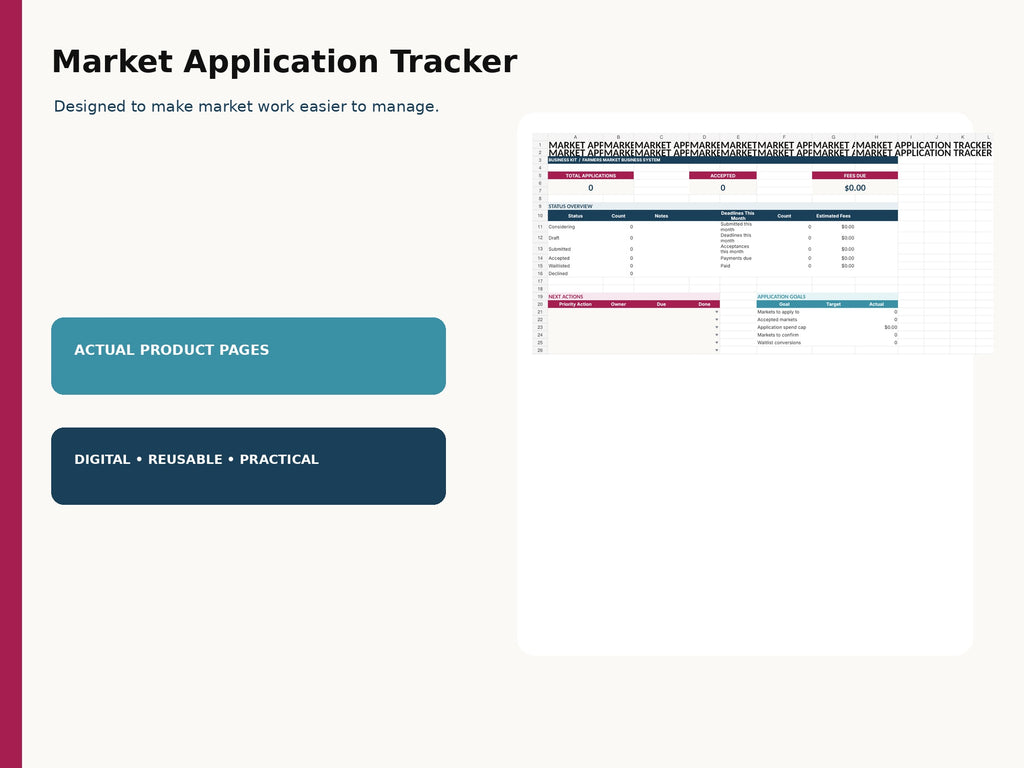Image resolution: width=1024 pixels, height=768 pixels.
Task: Click the DIGITAL • REUSABLE • PRACTICAL navy banner
Action: pos(248,466)
